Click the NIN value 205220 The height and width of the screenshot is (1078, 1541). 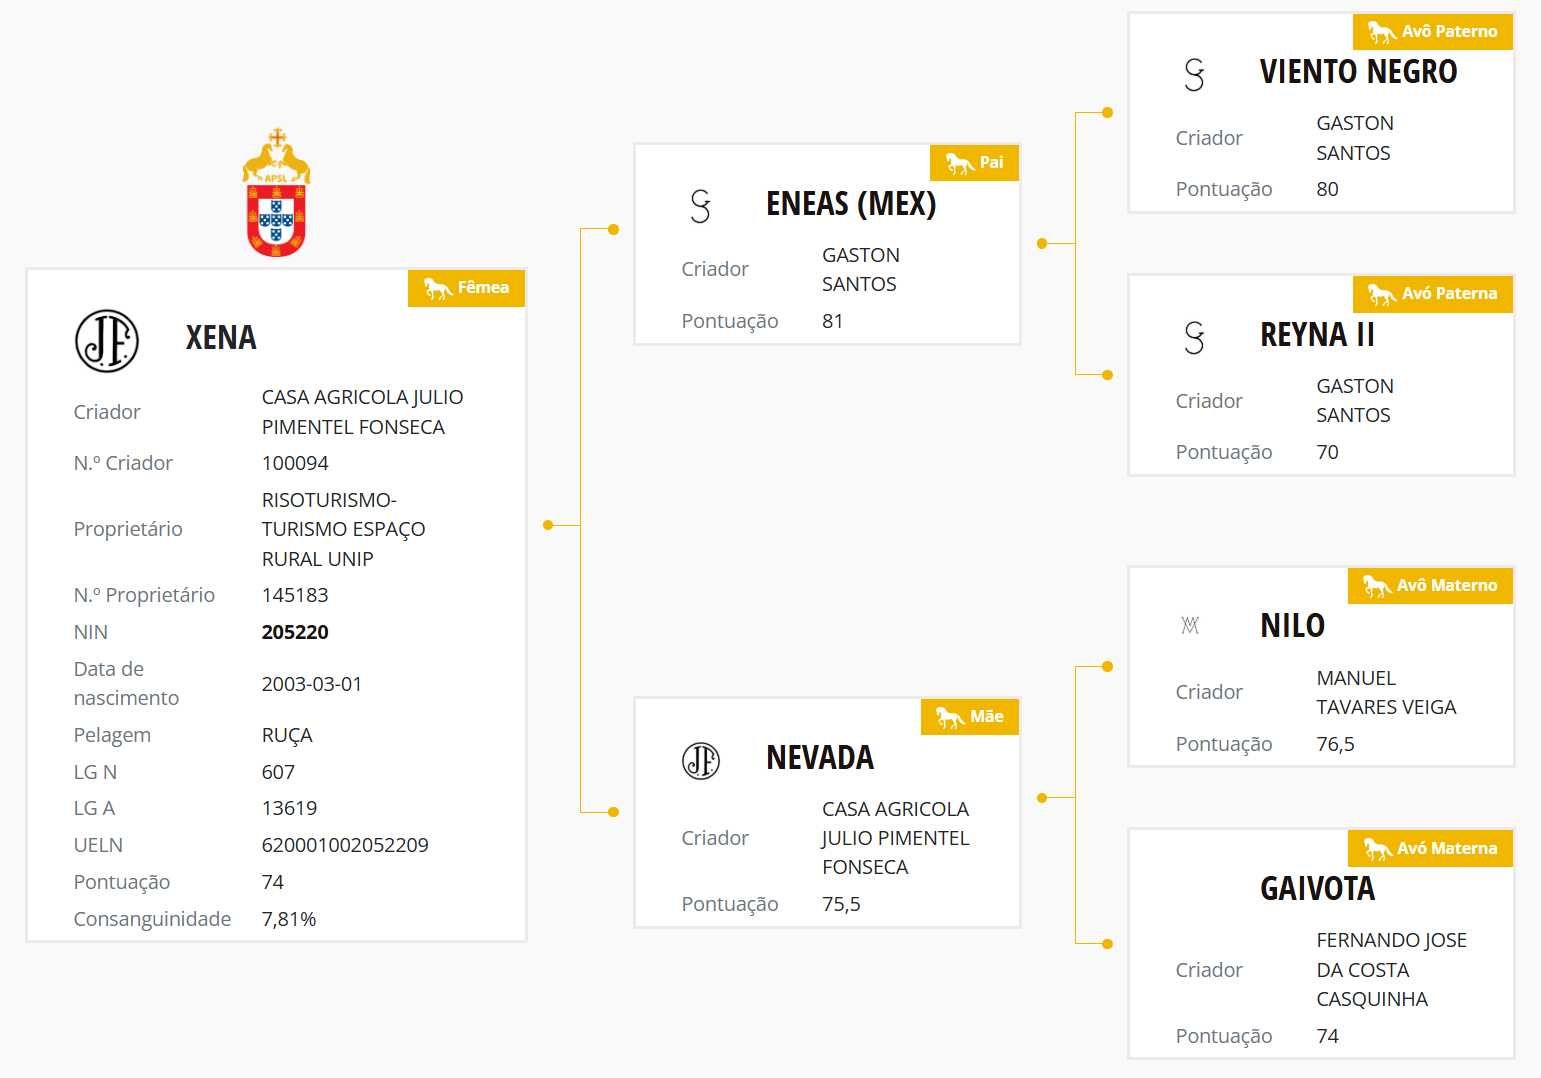point(295,632)
